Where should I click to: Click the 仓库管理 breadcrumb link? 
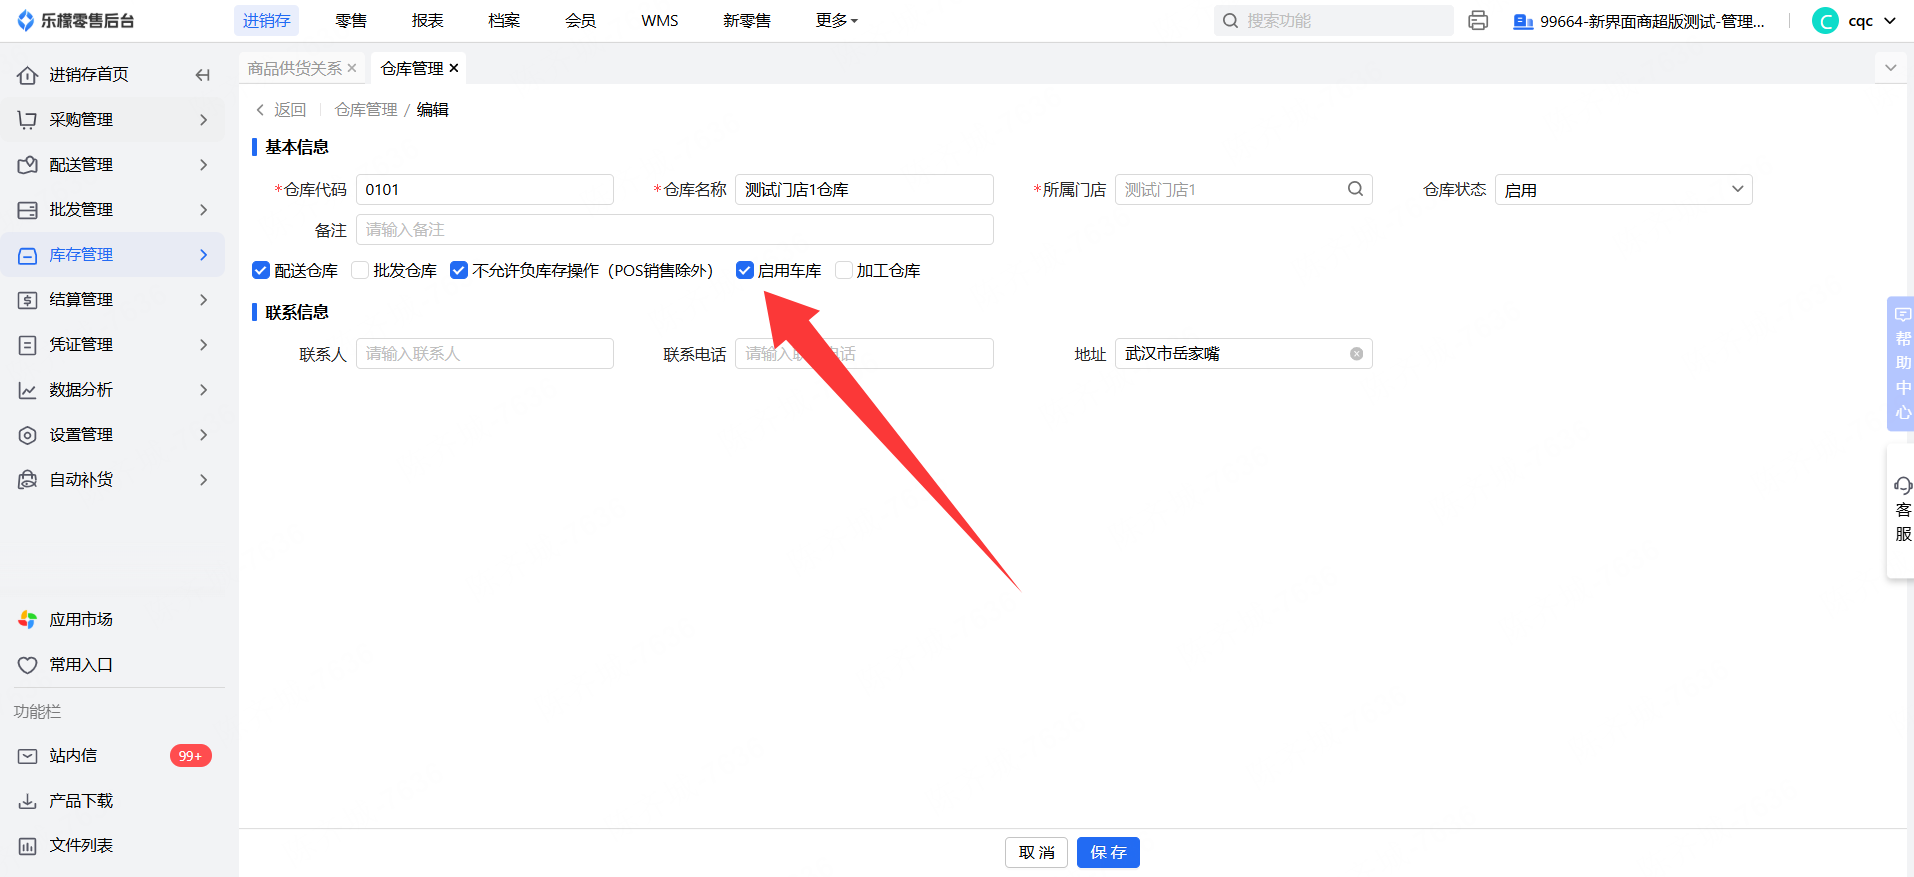pyautogui.click(x=366, y=110)
